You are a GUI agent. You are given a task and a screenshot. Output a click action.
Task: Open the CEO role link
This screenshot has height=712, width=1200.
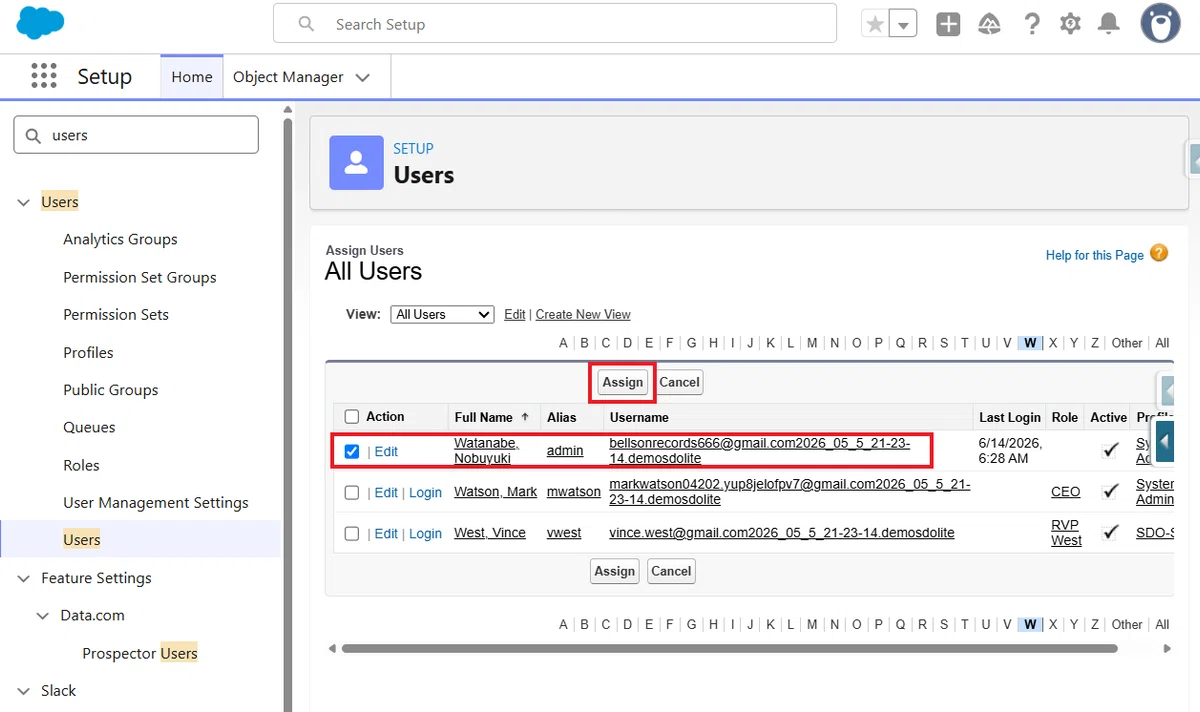click(x=1065, y=491)
